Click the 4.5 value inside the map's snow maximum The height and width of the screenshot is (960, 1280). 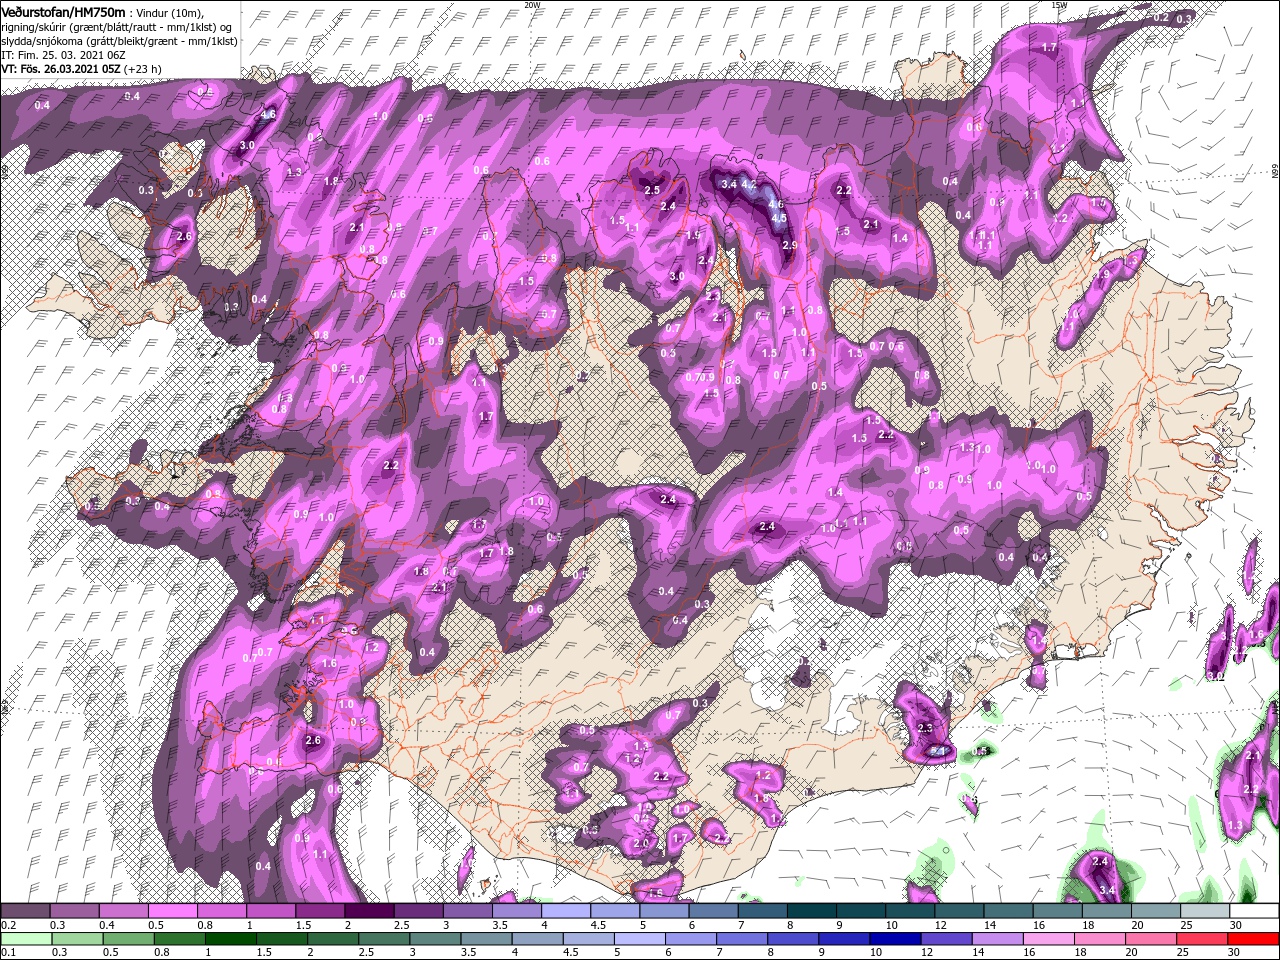779,218
